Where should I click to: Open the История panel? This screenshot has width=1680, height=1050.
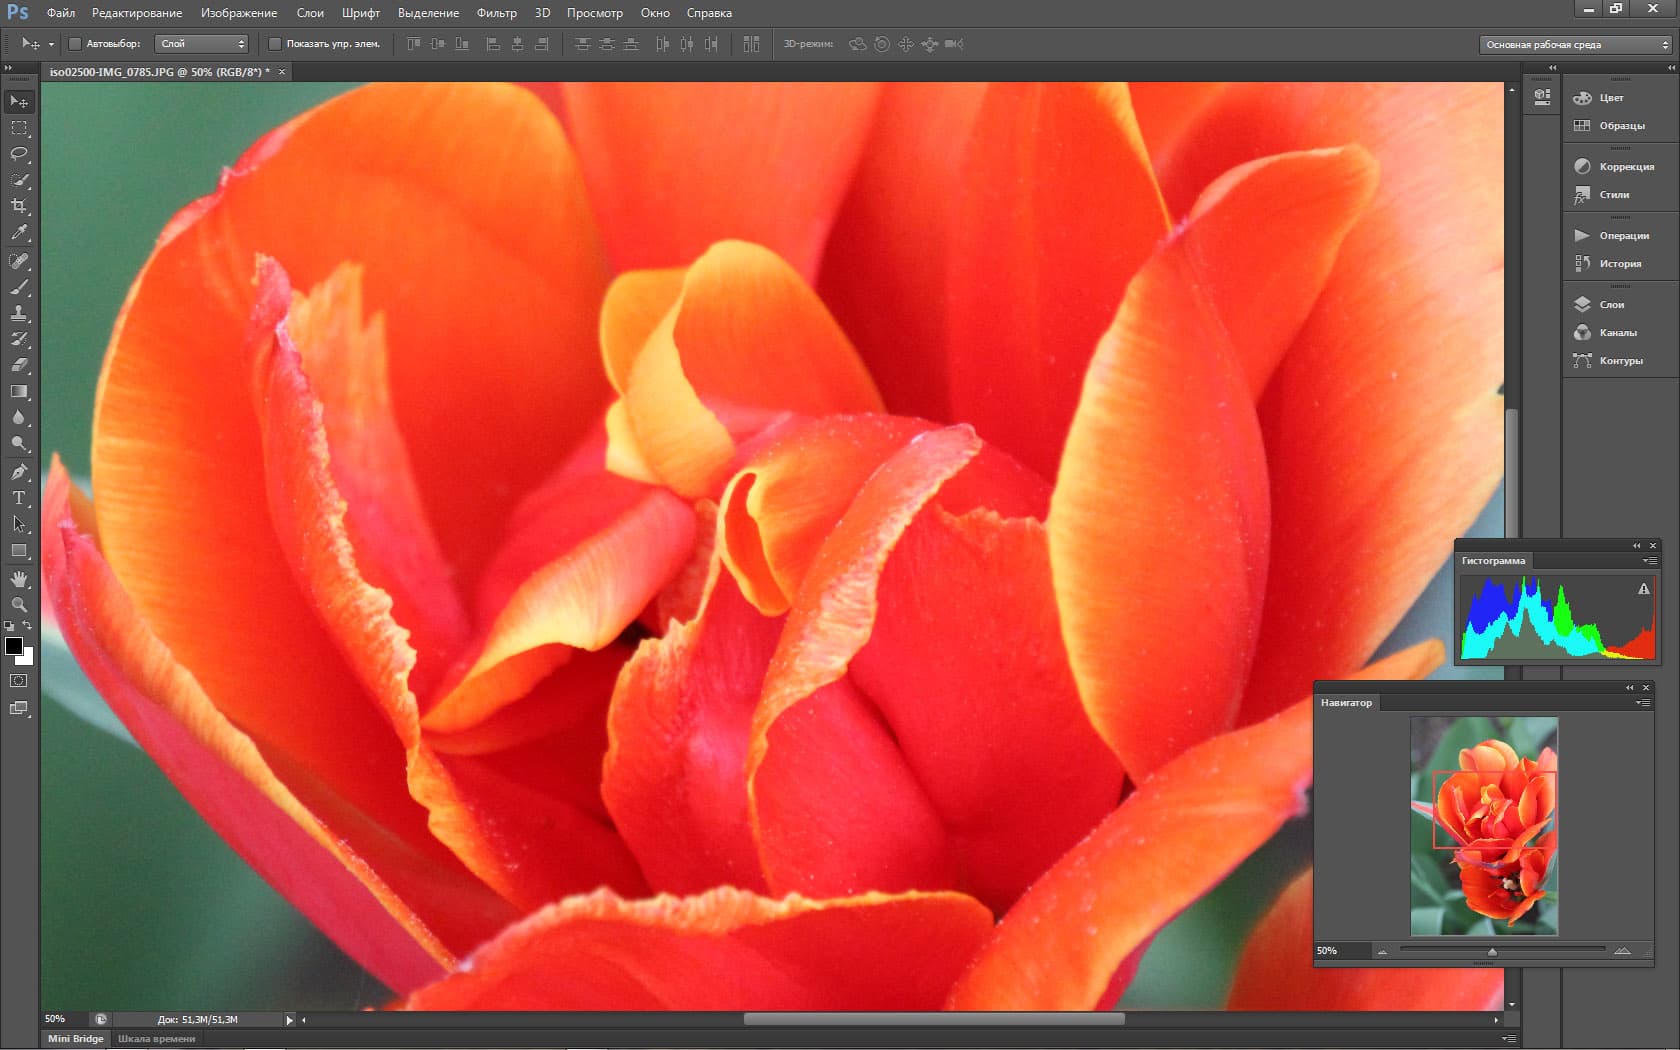click(x=1619, y=264)
